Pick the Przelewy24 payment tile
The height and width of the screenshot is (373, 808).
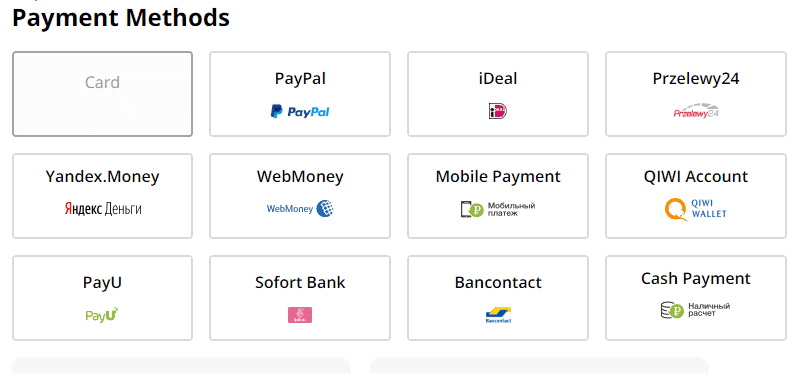click(x=696, y=94)
